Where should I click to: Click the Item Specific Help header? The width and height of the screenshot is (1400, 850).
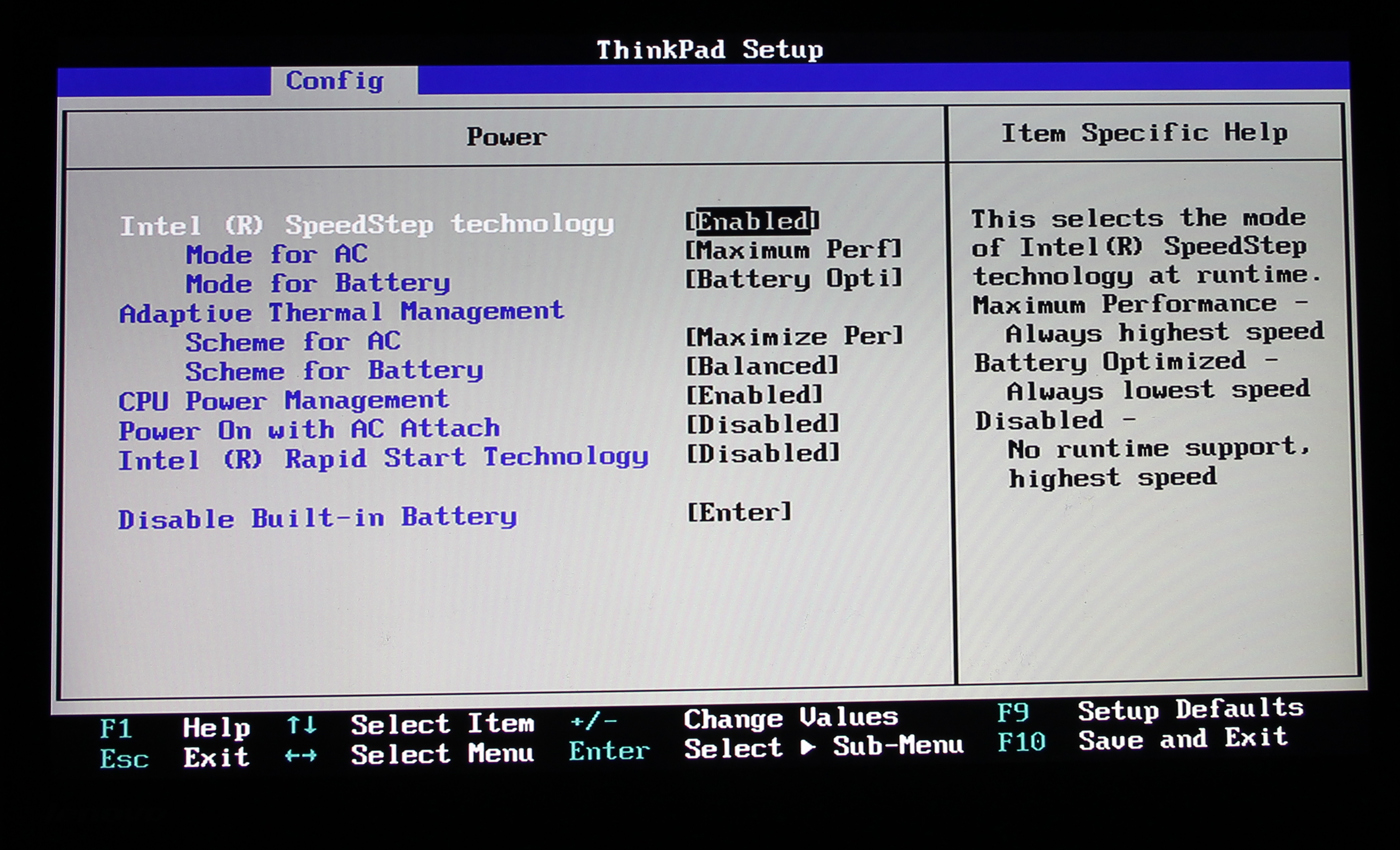point(1145,133)
